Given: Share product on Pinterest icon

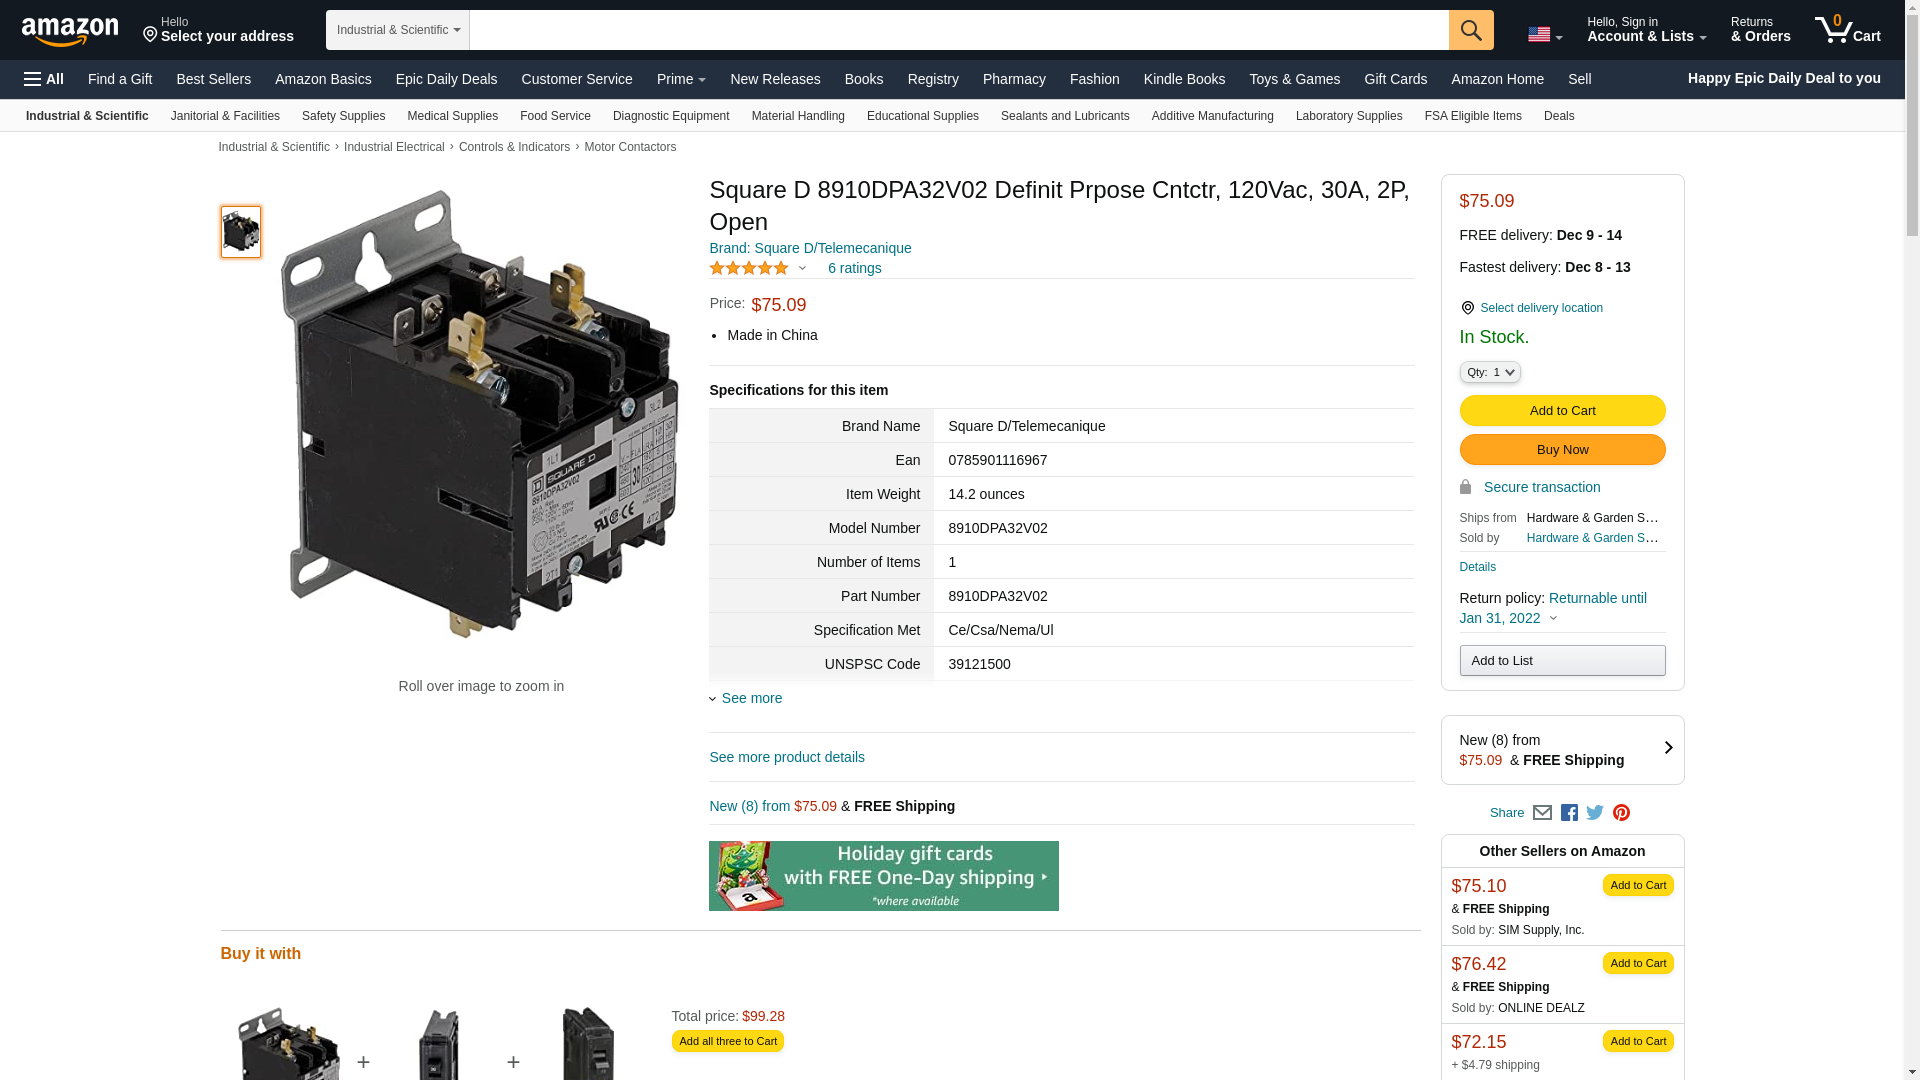Looking at the screenshot, I should (x=1621, y=813).
